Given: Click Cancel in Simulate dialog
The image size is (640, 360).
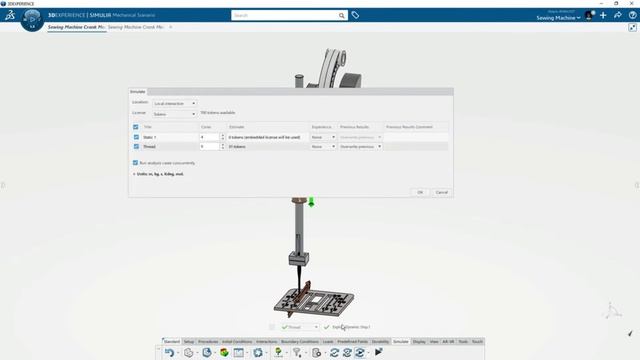Looking at the screenshot, I should click(442, 192).
